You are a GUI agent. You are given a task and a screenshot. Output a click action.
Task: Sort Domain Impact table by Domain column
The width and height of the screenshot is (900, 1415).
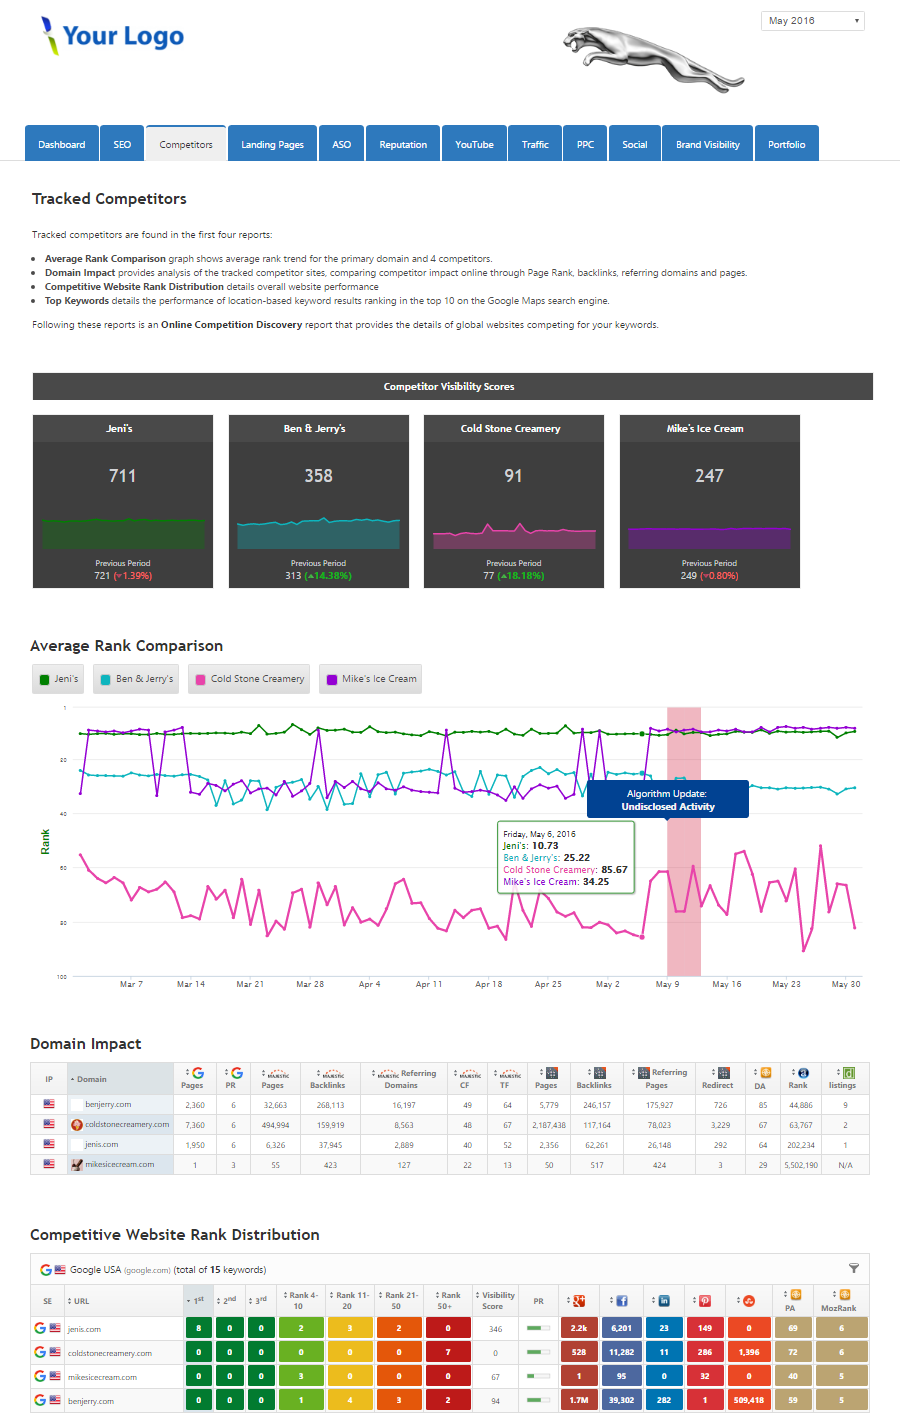[92, 1079]
